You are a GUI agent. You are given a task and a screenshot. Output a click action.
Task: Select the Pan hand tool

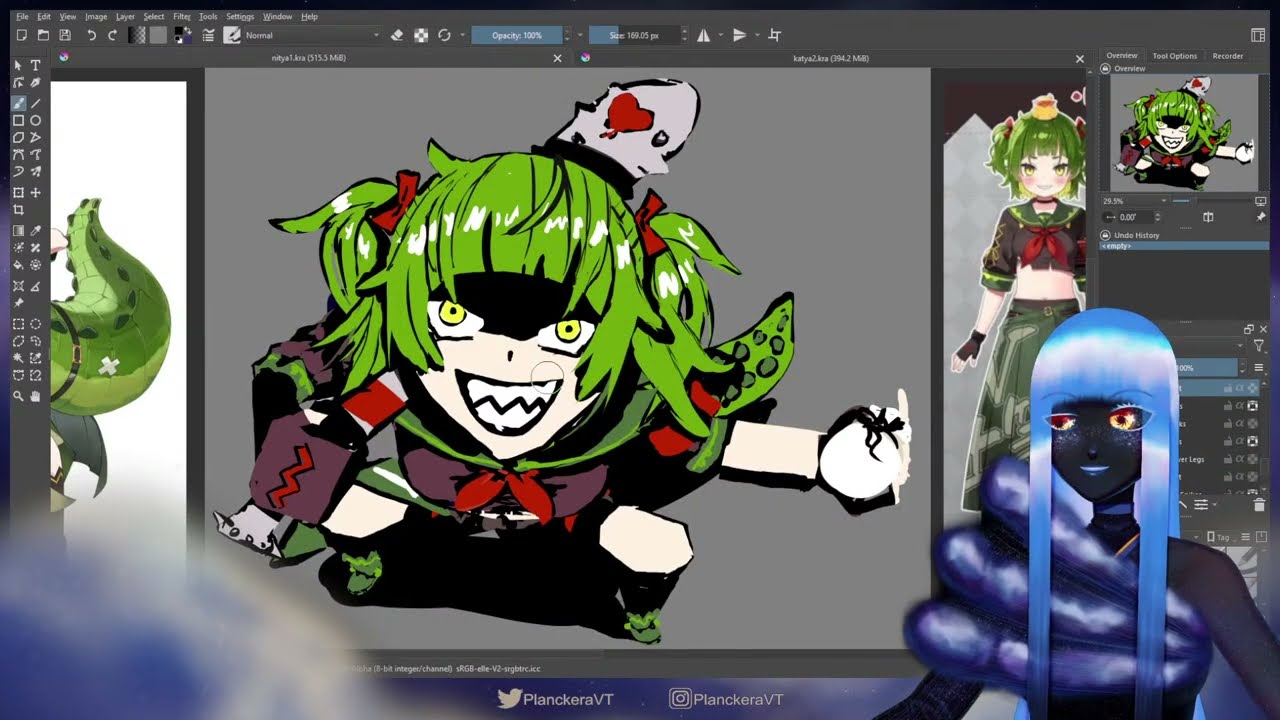click(36, 396)
